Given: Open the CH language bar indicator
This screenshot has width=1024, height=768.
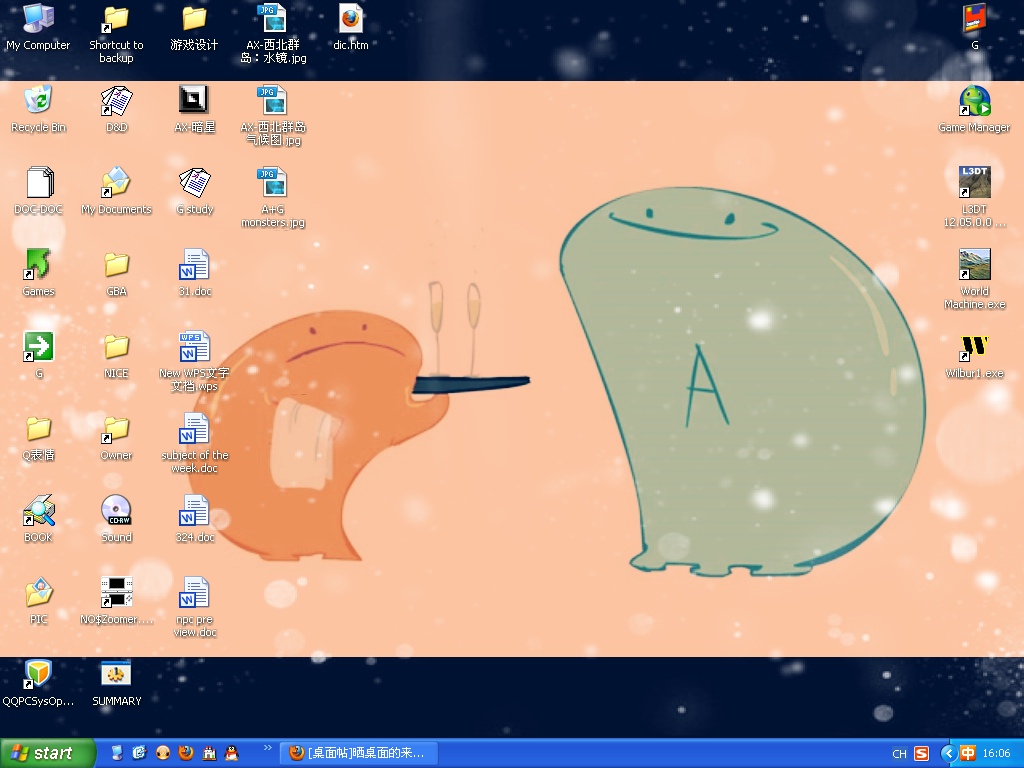Looking at the screenshot, I should point(899,754).
